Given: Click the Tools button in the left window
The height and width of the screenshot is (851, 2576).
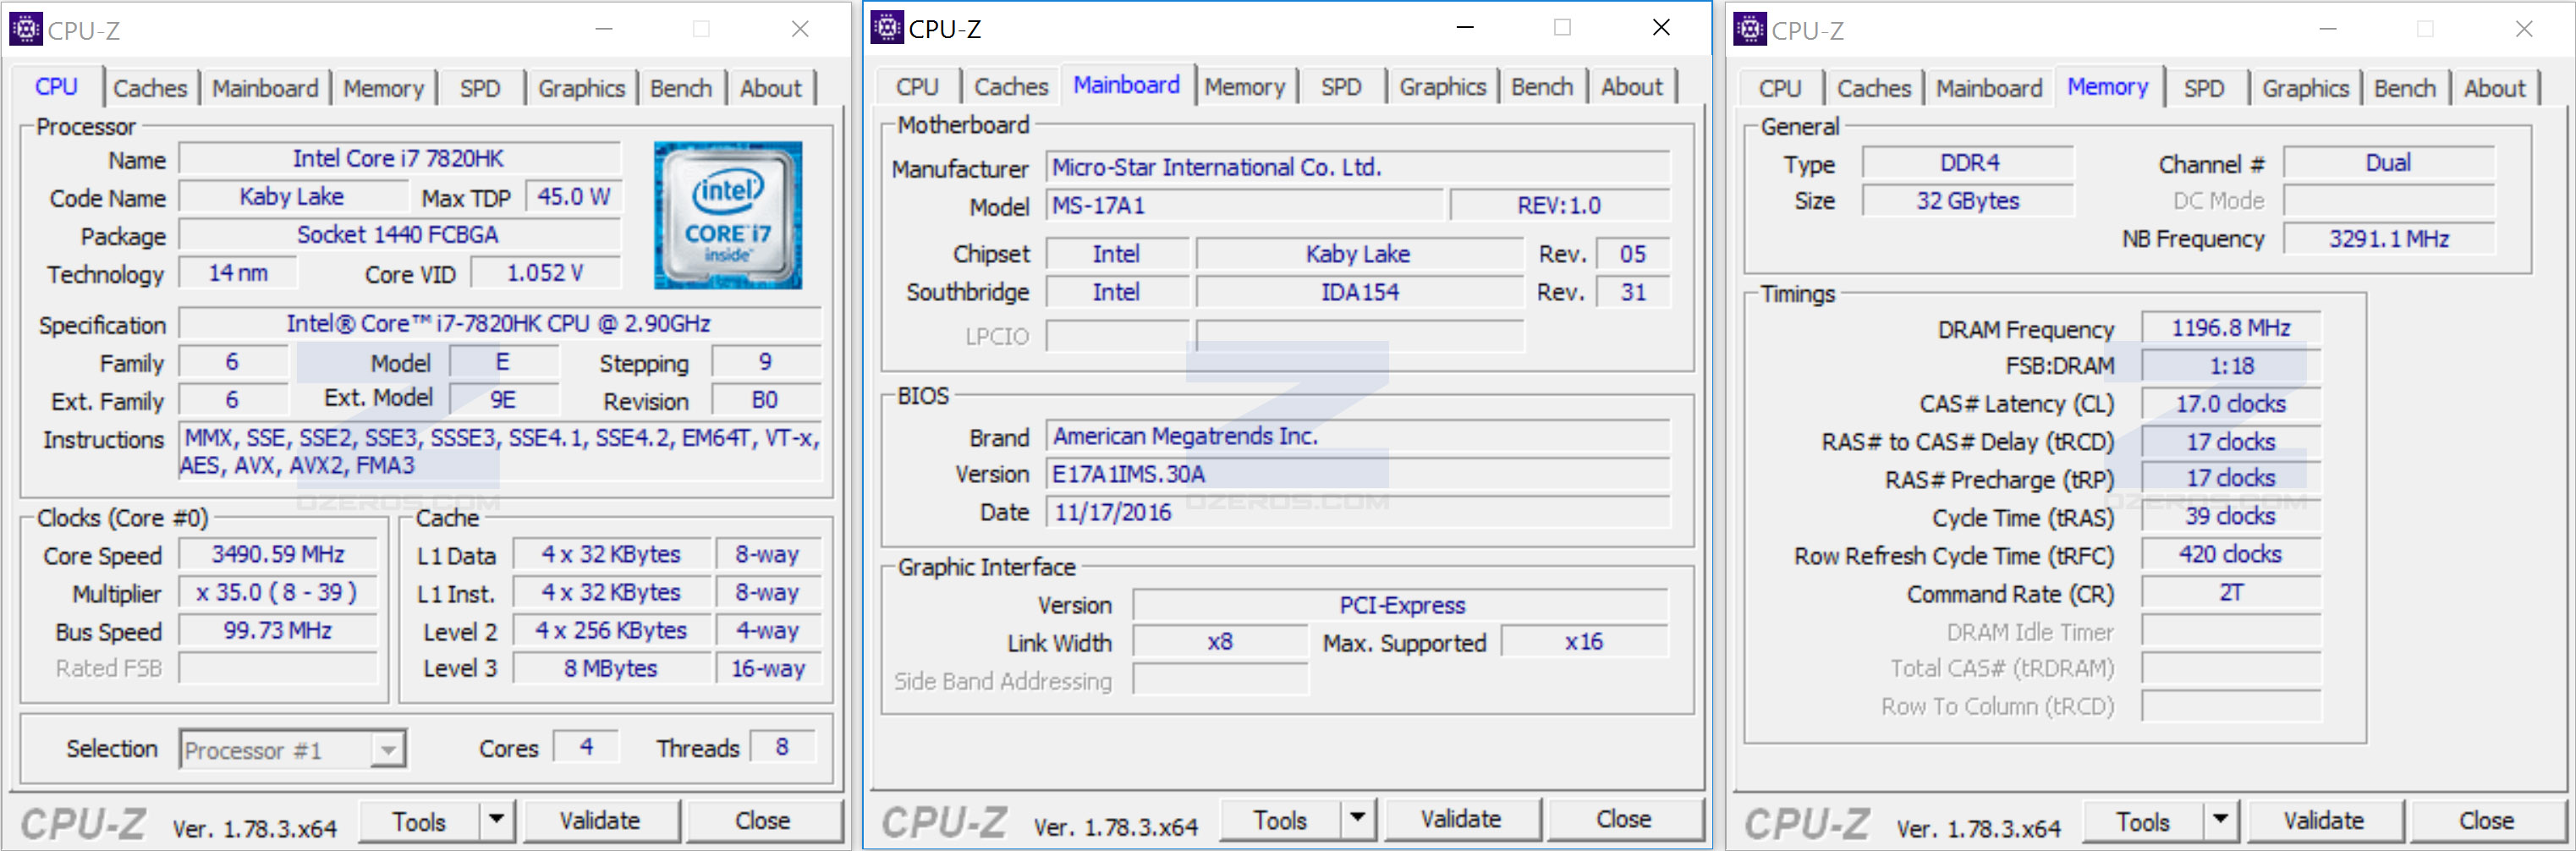Looking at the screenshot, I should pyautogui.click(x=419, y=821).
